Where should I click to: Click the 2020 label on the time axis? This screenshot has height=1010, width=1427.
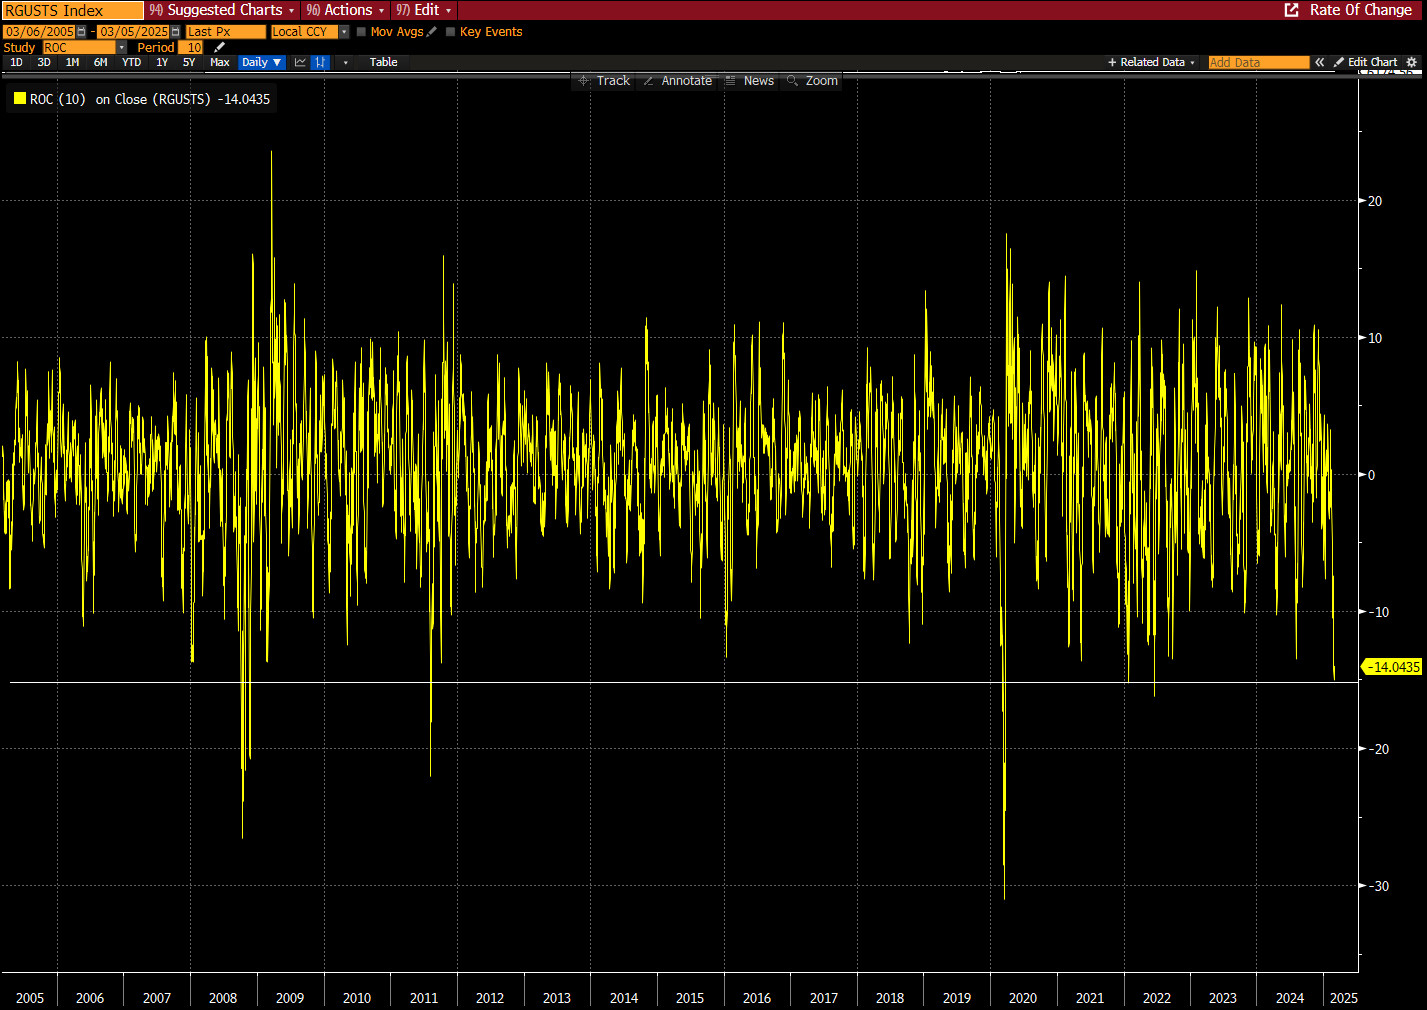[x=1023, y=998]
